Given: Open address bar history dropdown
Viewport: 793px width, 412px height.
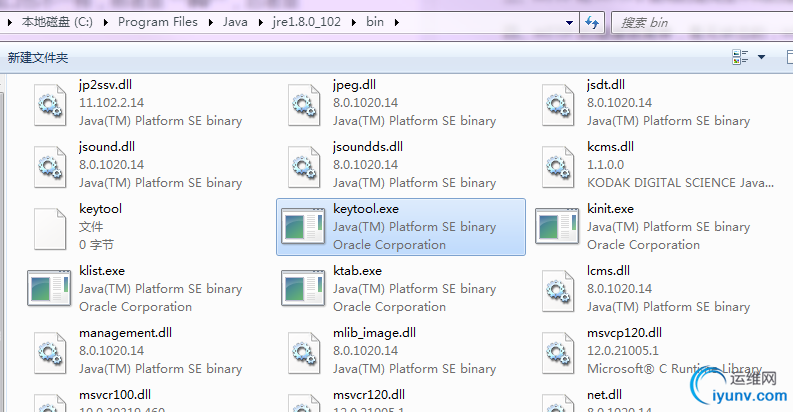Looking at the screenshot, I should point(569,23).
